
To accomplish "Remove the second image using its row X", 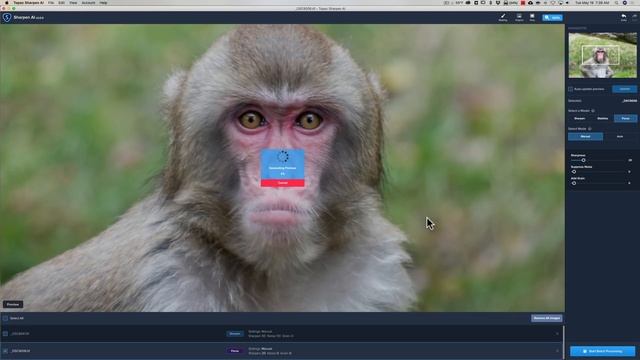I will coord(557,351).
